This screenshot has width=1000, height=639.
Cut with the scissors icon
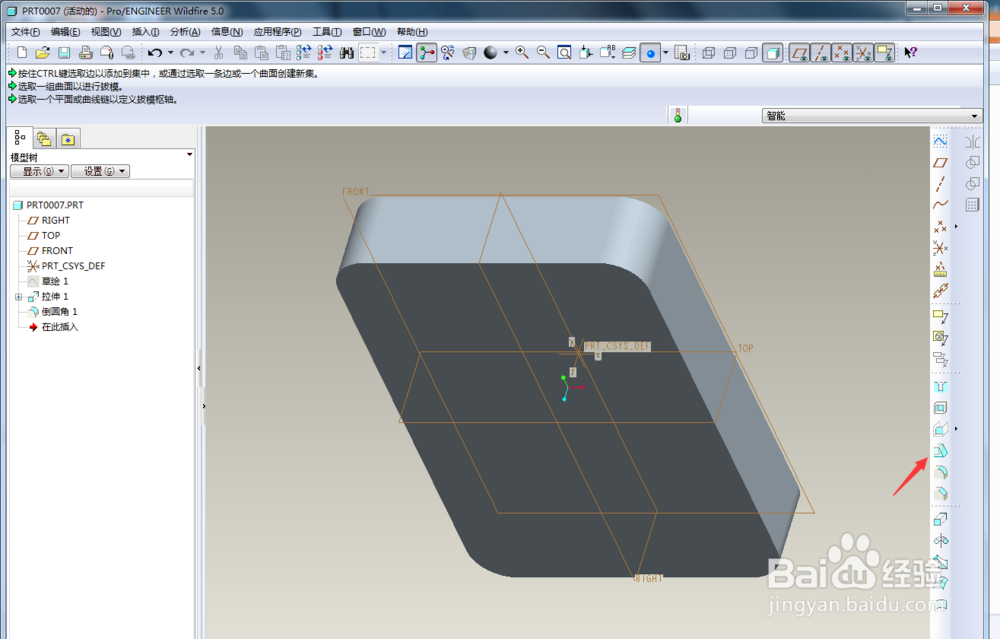pos(219,53)
